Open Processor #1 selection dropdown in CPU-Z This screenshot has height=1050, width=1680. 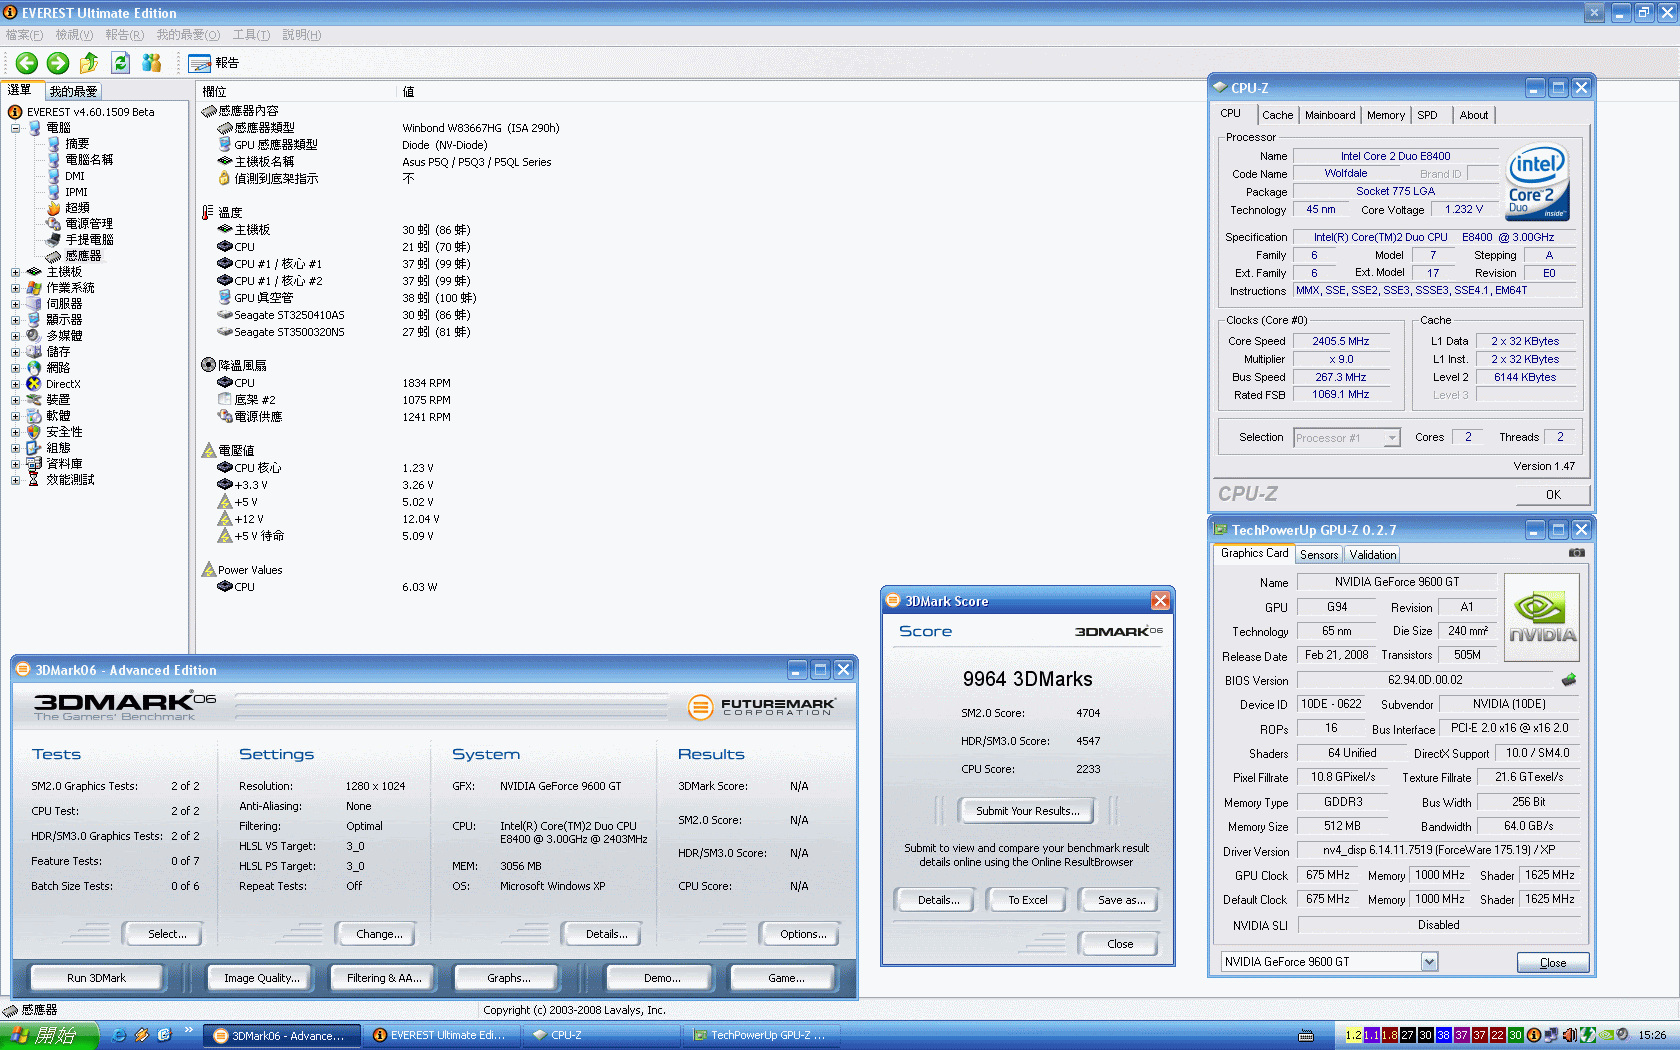click(x=1391, y=438)
